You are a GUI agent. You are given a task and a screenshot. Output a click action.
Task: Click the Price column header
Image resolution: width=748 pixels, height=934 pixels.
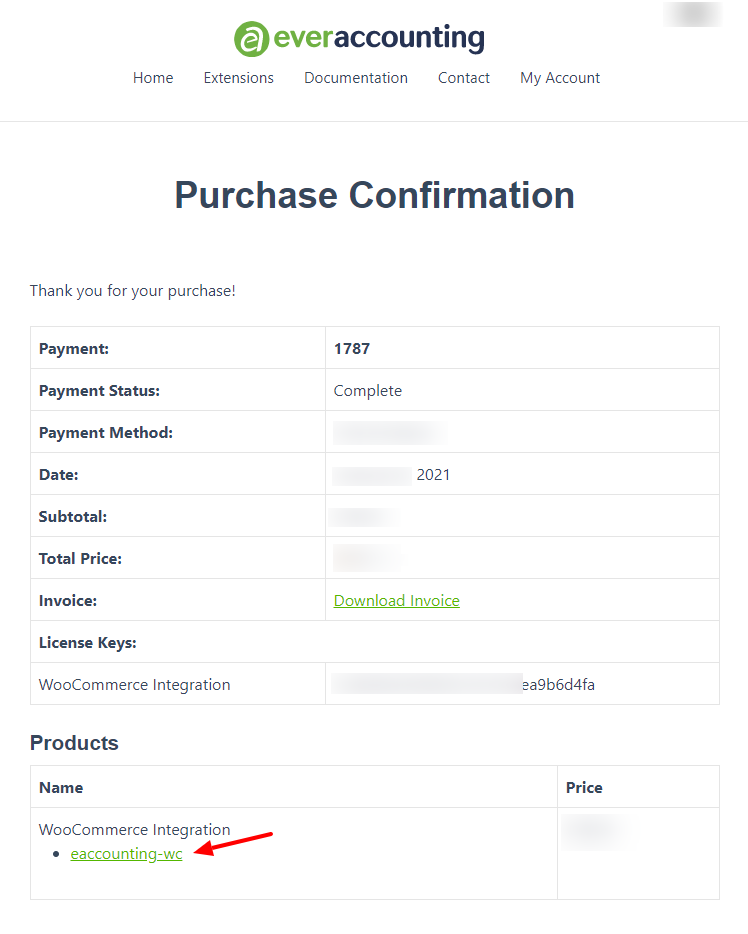tap(584, 787)
